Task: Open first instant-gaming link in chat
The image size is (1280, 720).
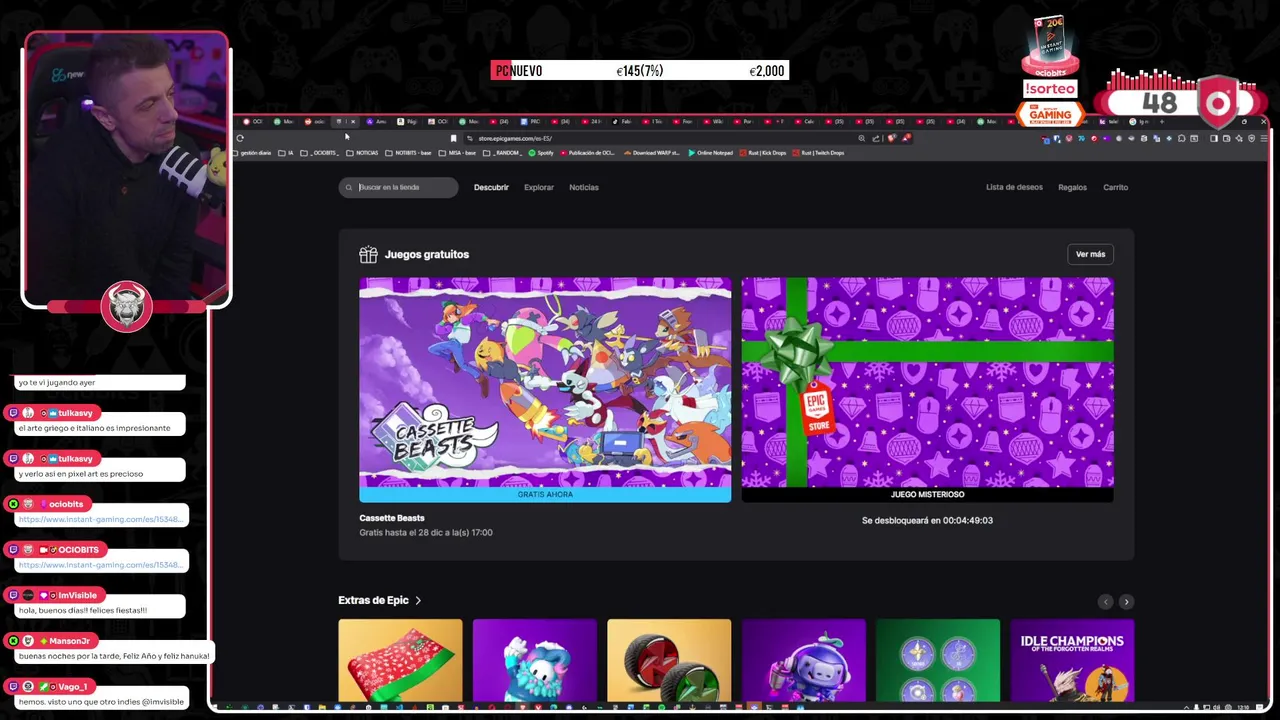Action: (x=100, y=519)
